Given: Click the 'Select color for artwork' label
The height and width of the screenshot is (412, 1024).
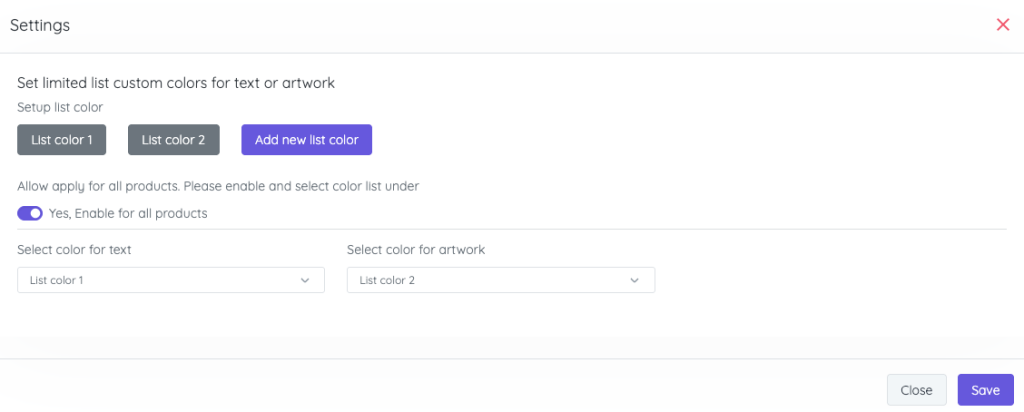Looking at the screenshot, I should coord(416,250).
